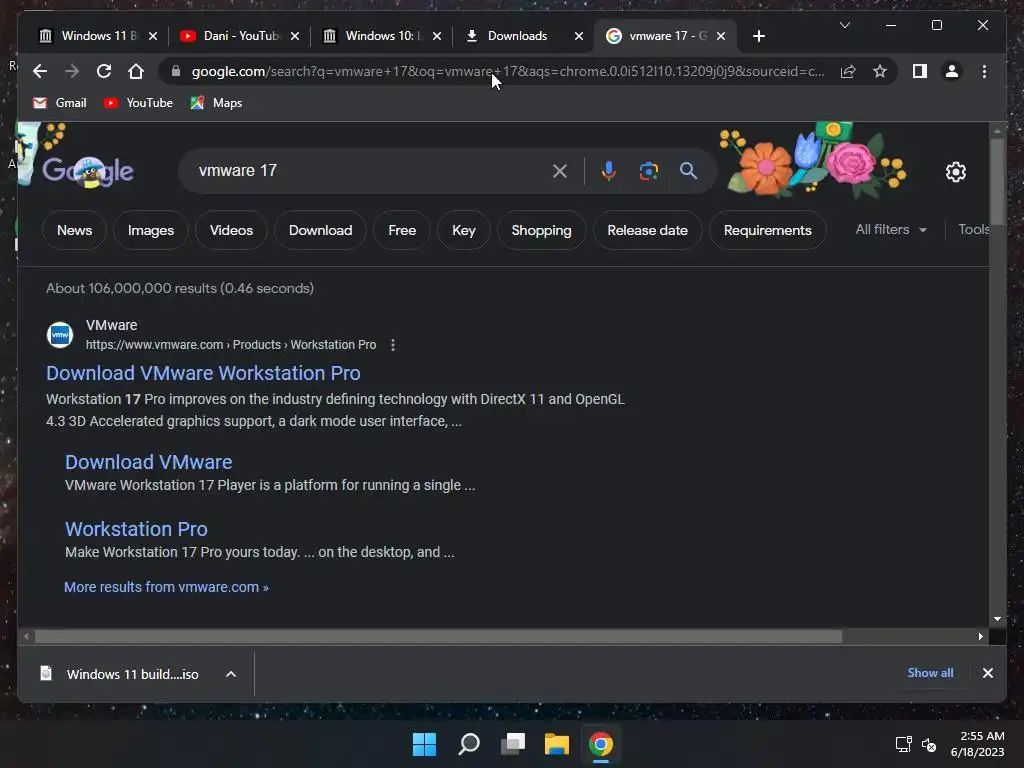The width and height of the screenshot is (1024, 768).
Task: Open taskbar Search icon
Action: [x=469, y=744]
